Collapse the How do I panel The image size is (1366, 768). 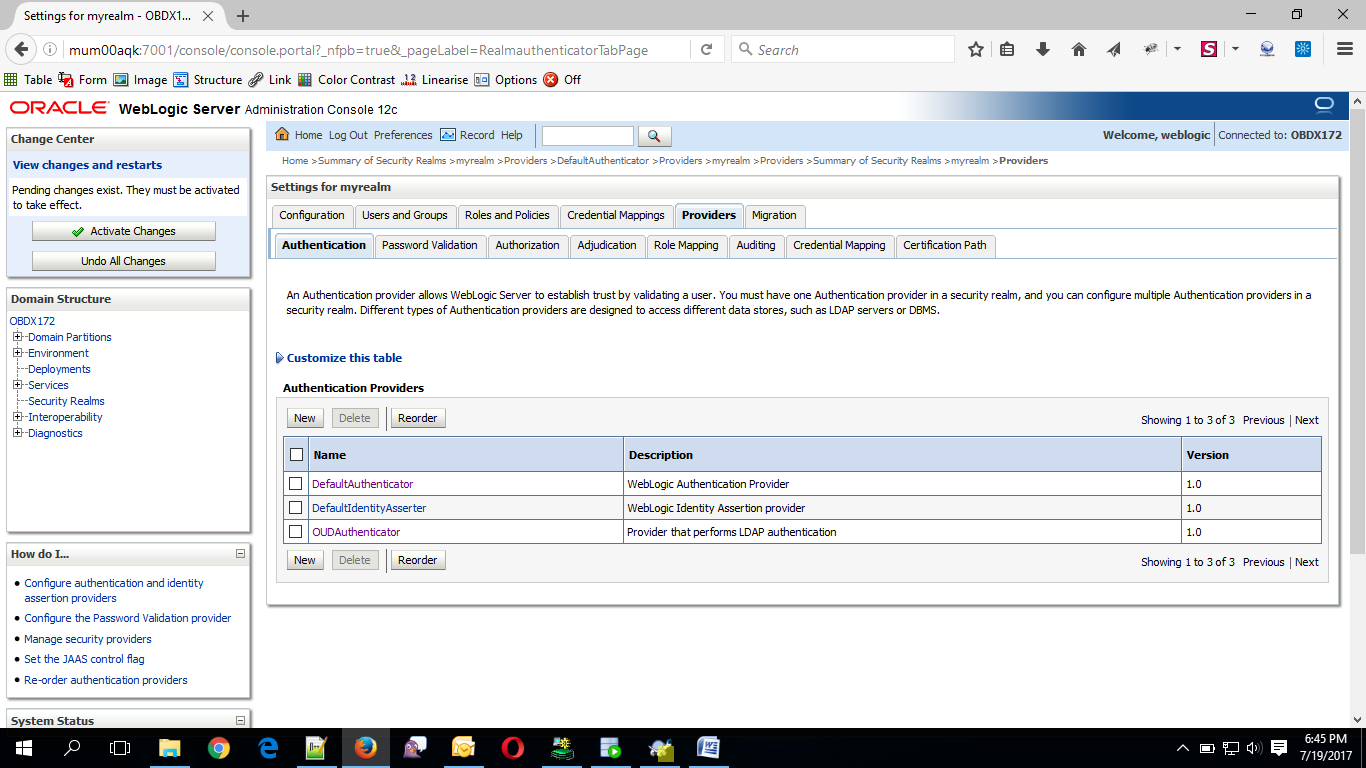[x=240, y=553]
